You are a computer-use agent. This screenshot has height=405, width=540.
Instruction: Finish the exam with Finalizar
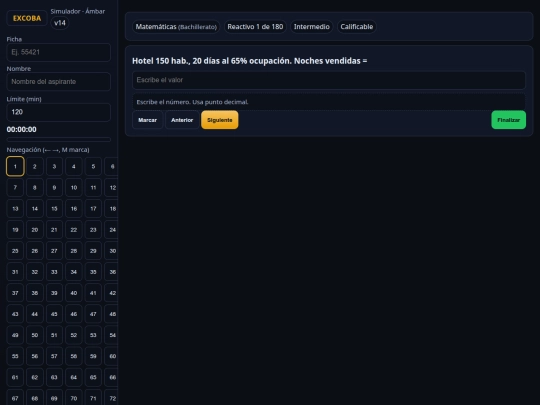coord(508,120)
